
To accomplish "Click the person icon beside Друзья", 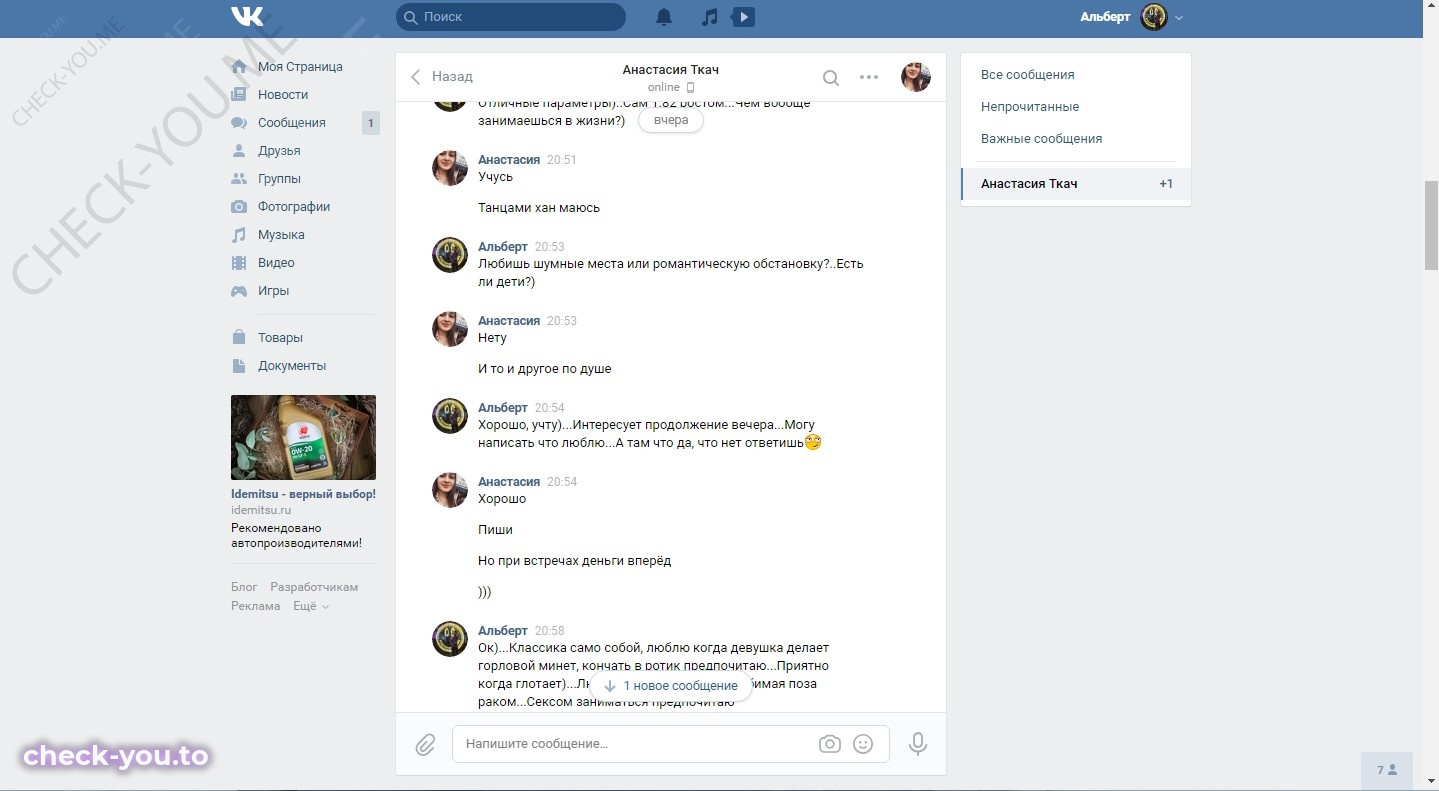I will (239, 151).
